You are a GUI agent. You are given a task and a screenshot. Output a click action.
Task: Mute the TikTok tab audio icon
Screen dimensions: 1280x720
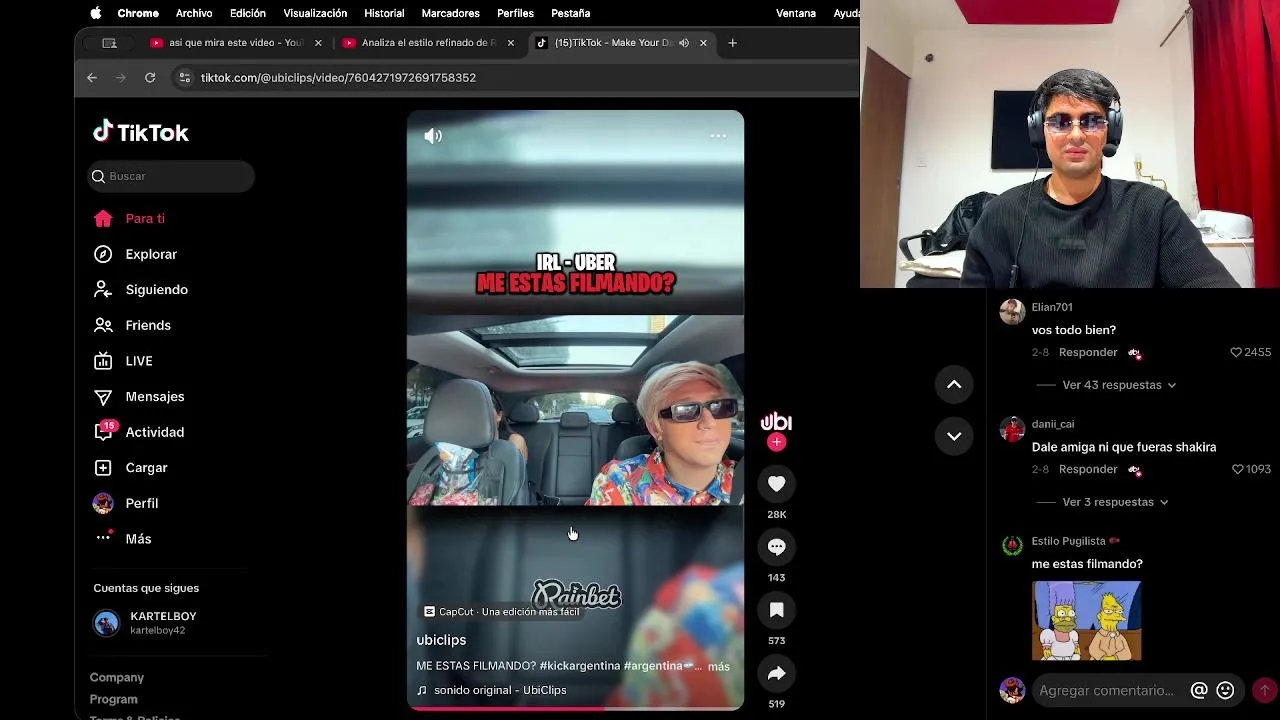[684, 43]
